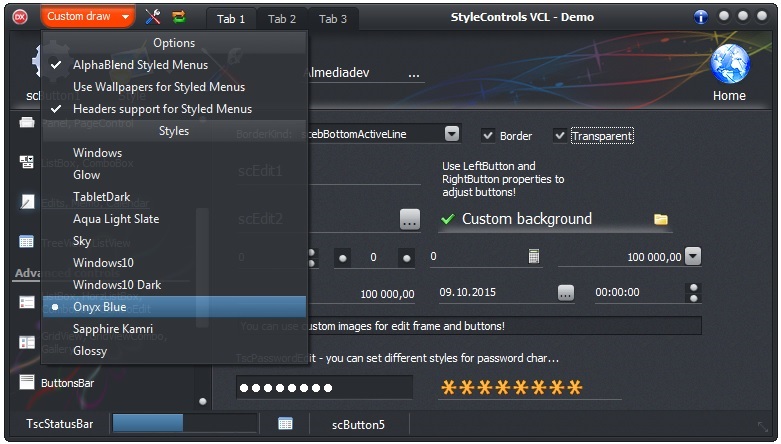The width and height of the screenshot is (781, 444).
Task: Switch to Tab 1
Action: point(231,19)
